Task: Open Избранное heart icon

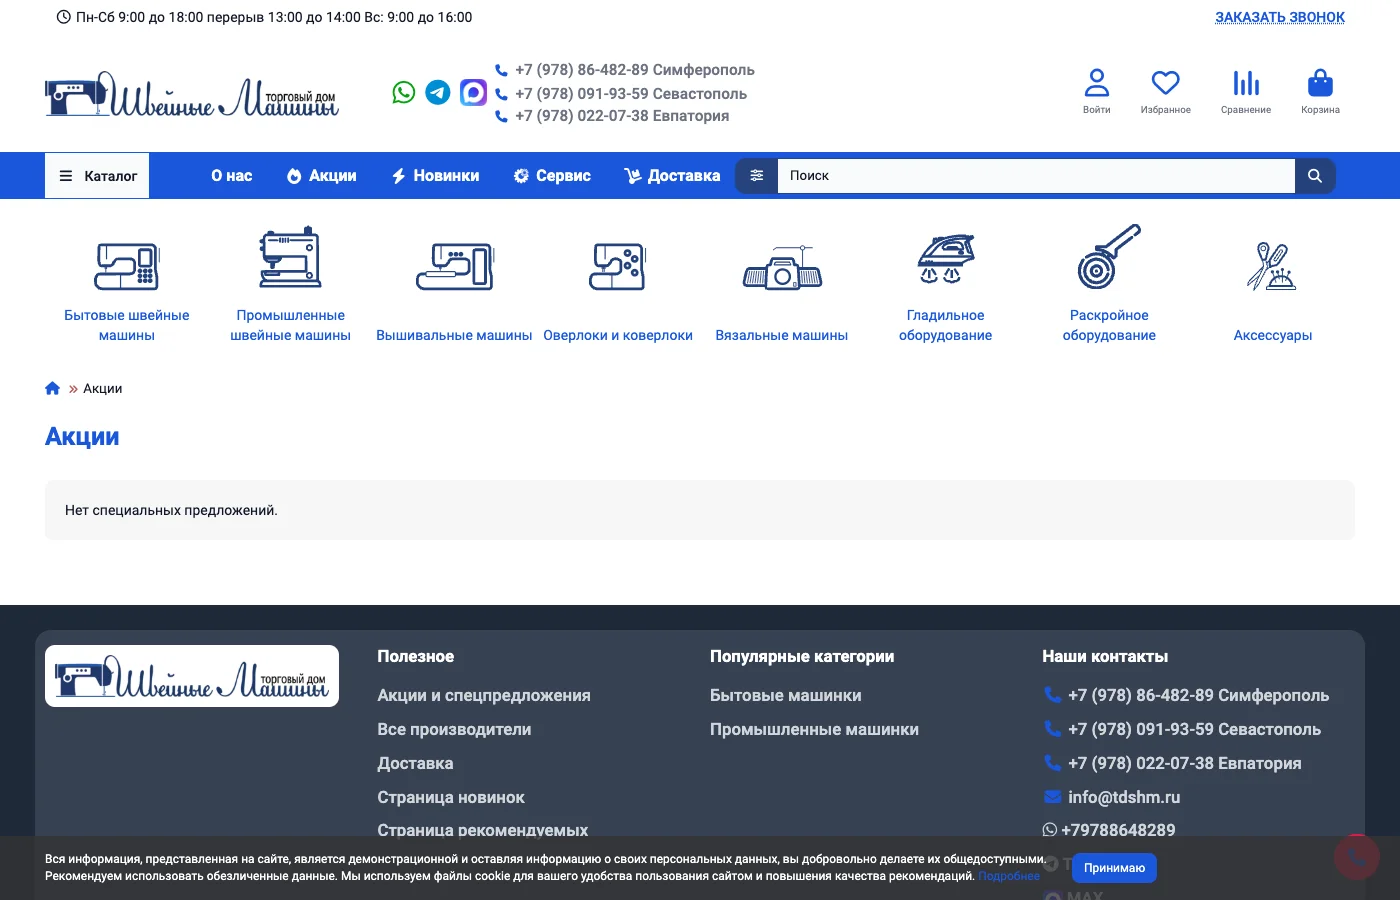Action: click(1165, 91)
